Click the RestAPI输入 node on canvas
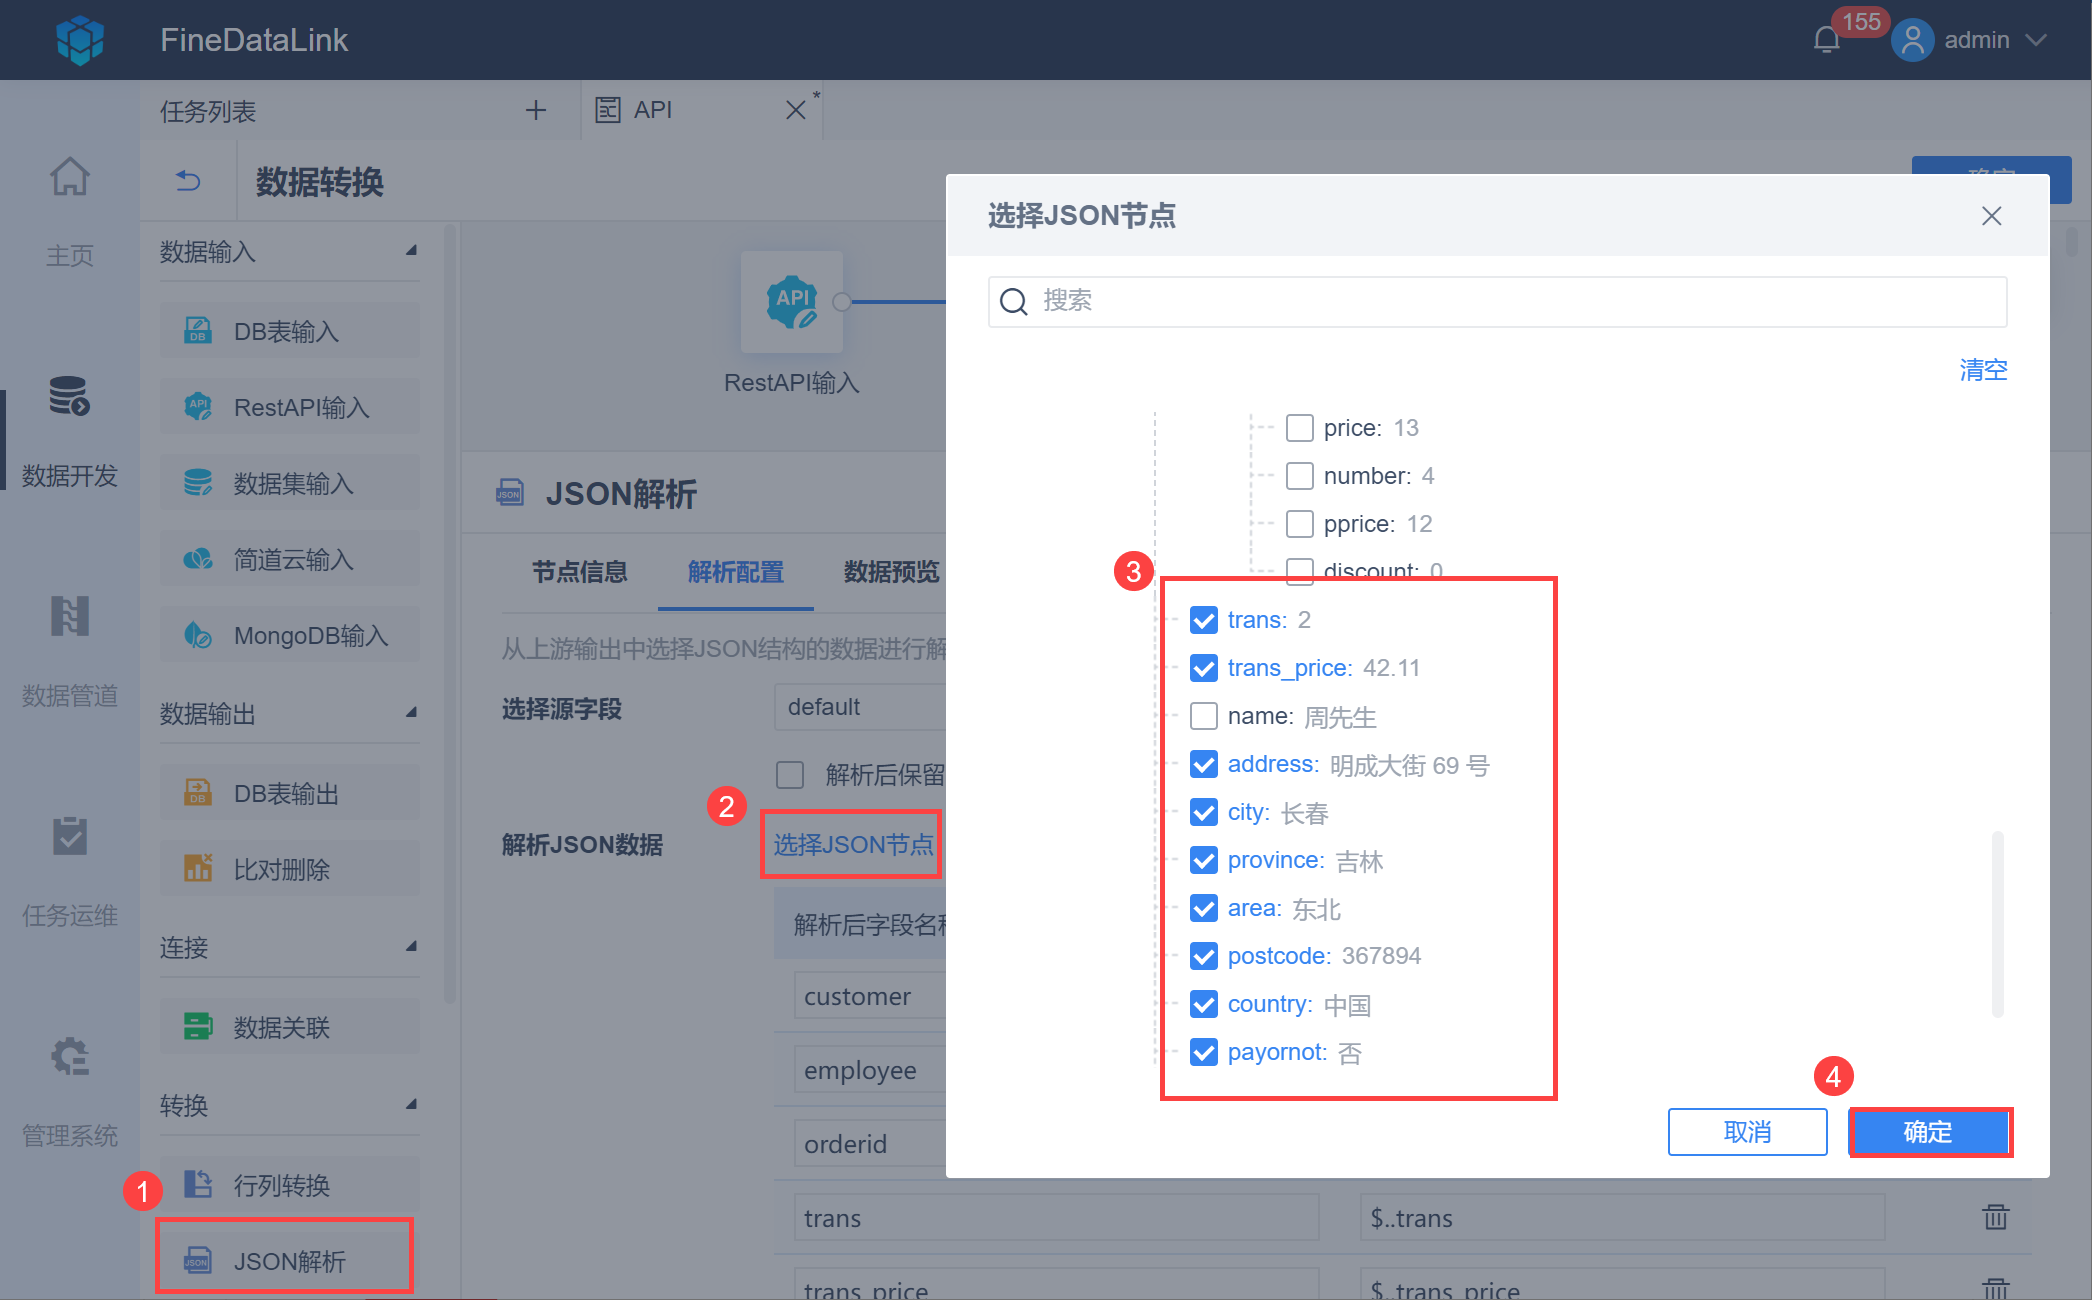The width and height of the screenshot is (2092, 1300). point(791,302)
